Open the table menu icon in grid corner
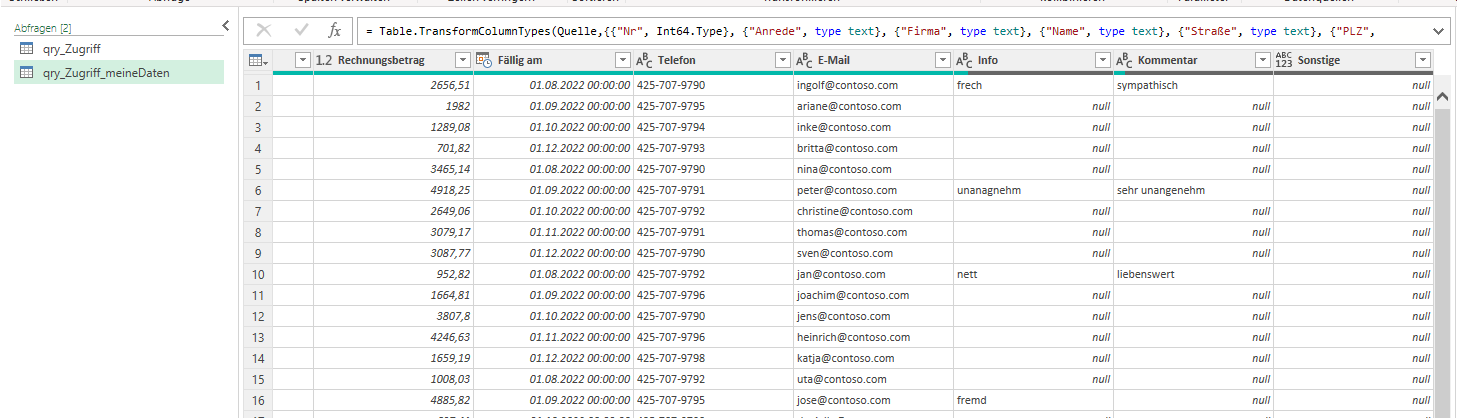The image size is (1457, 418). point(257,61)
